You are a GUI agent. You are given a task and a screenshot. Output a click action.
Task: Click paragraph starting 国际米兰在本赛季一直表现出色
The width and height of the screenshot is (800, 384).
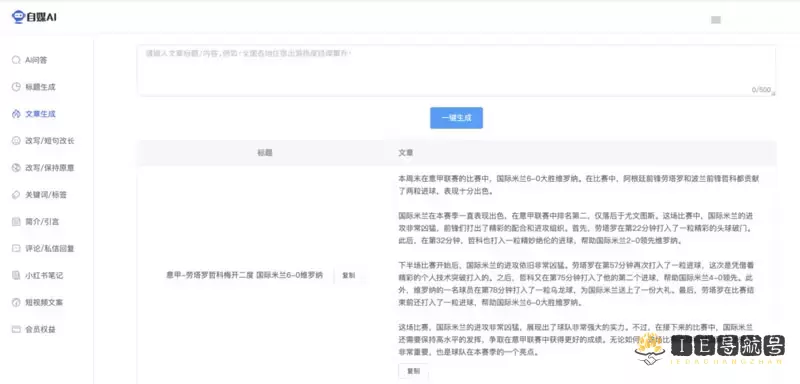[x=576, y=227]
